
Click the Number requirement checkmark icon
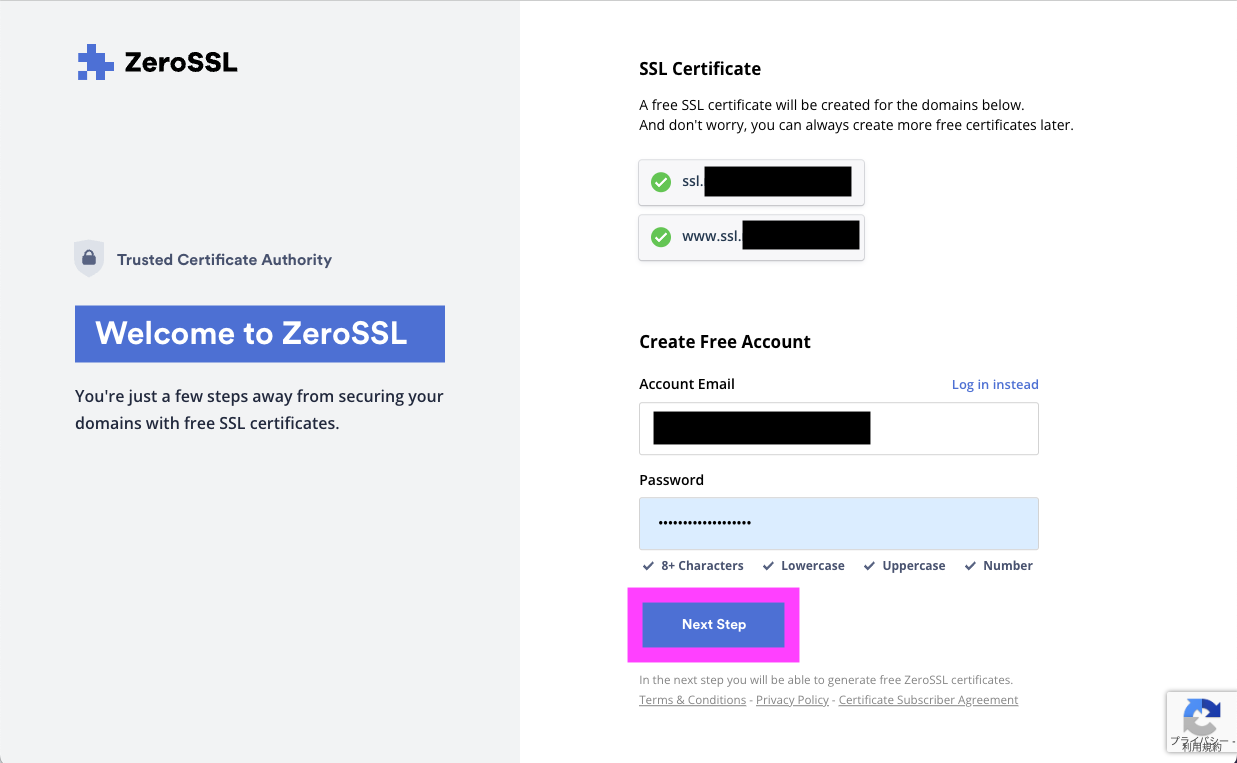969,565
